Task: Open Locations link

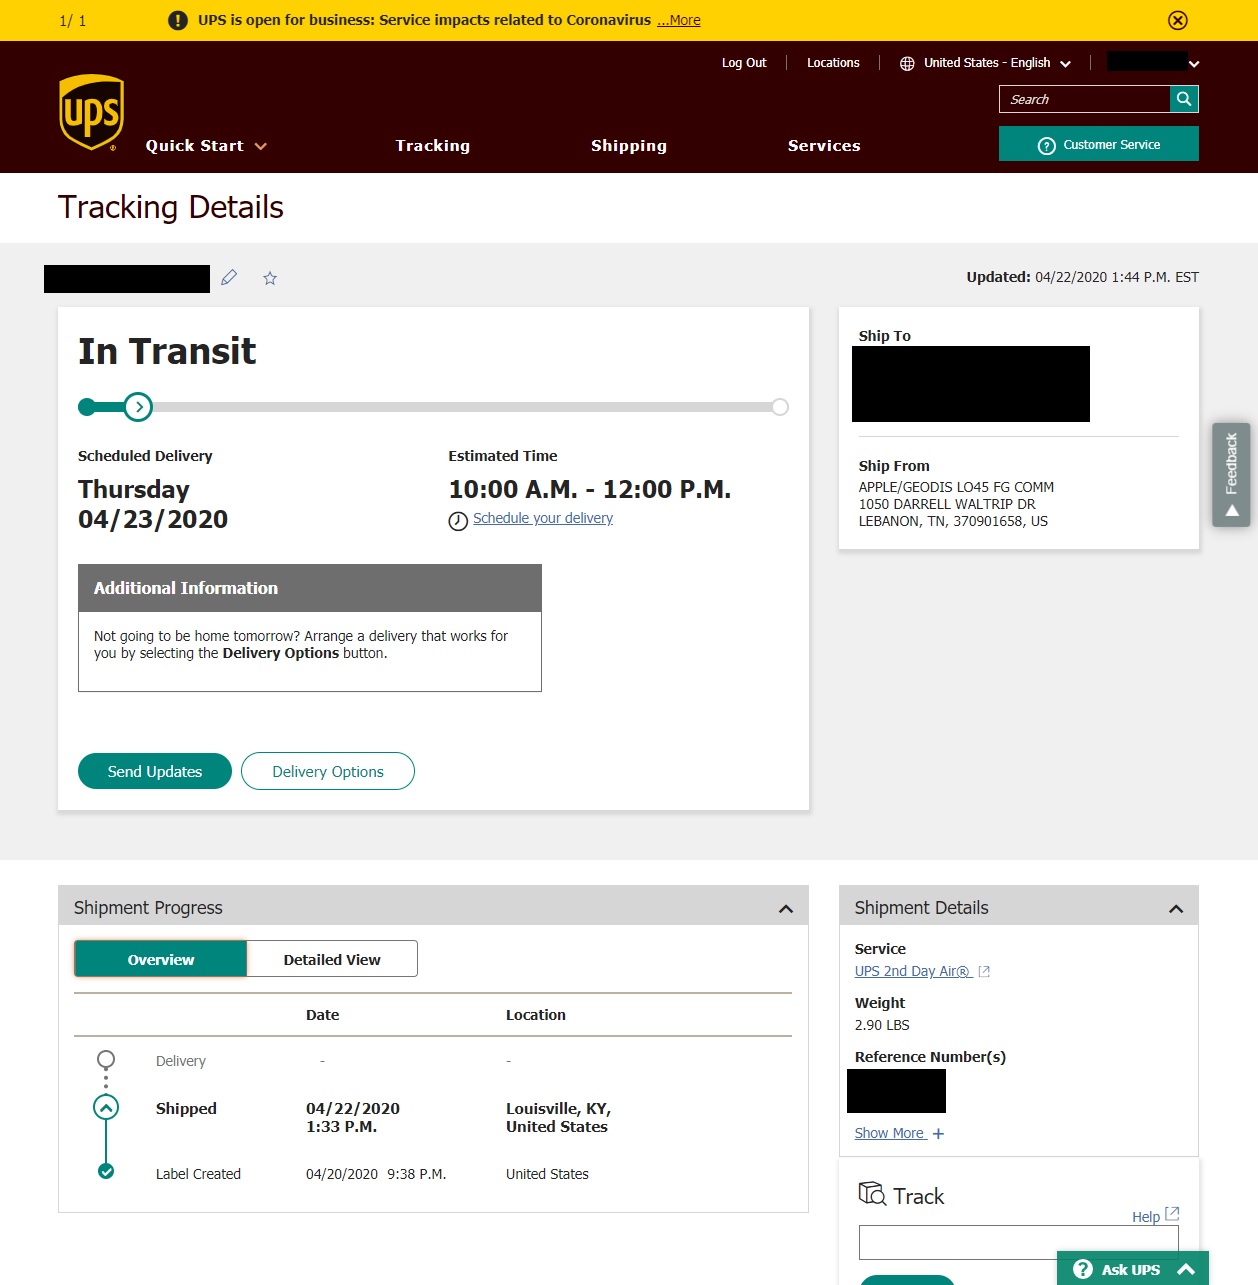Action: coord(833,62)
